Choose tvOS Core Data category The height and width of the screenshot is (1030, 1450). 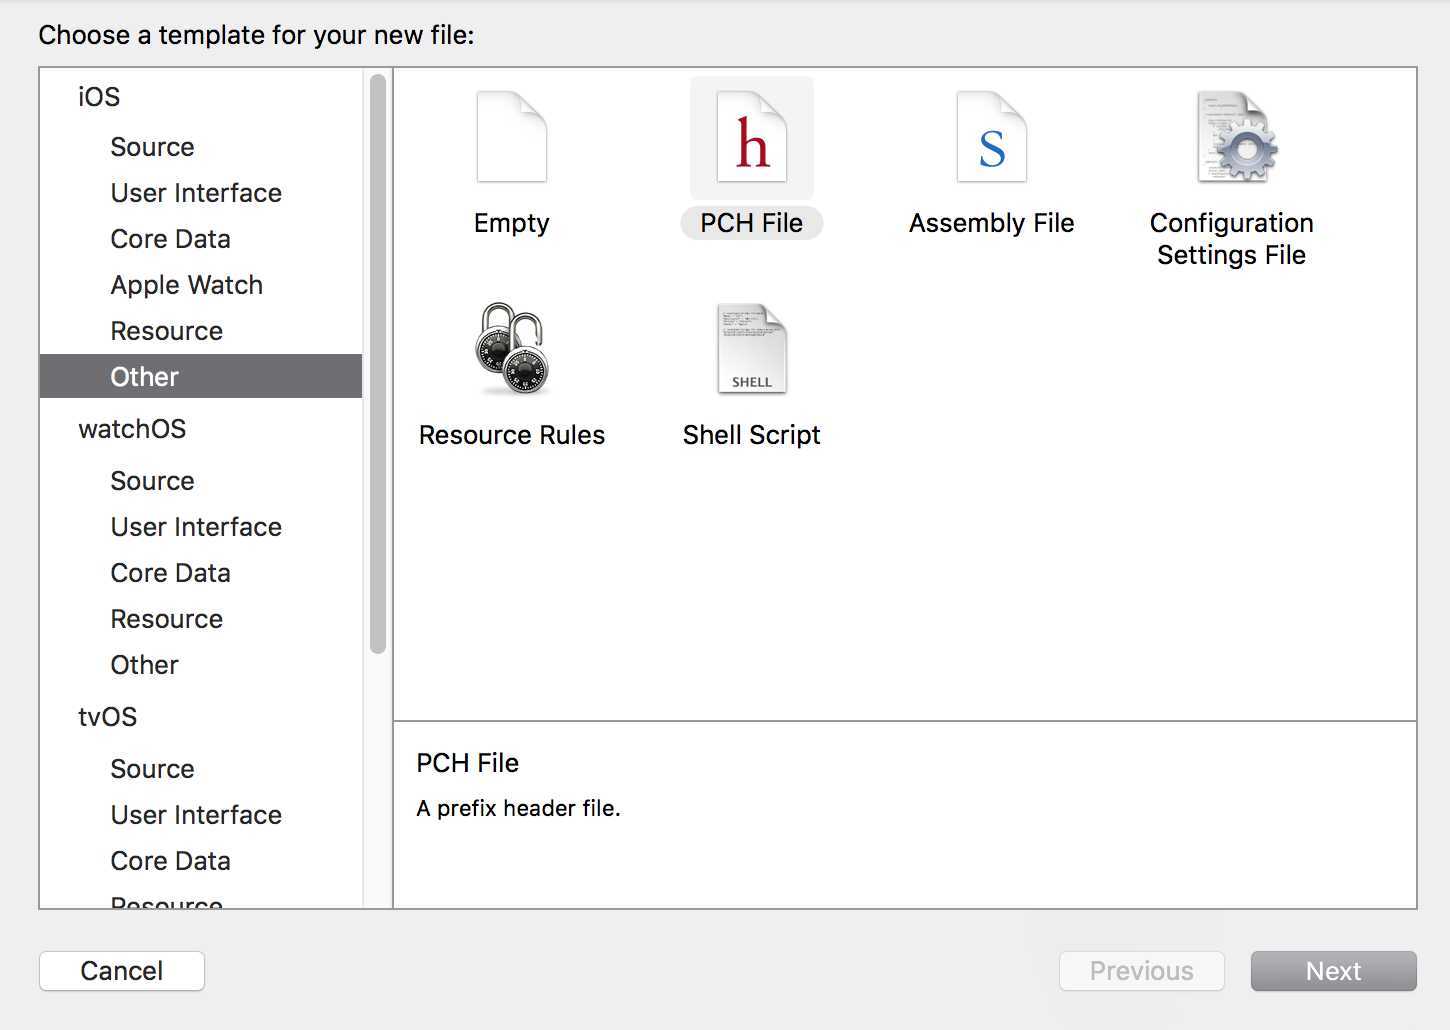170,861
